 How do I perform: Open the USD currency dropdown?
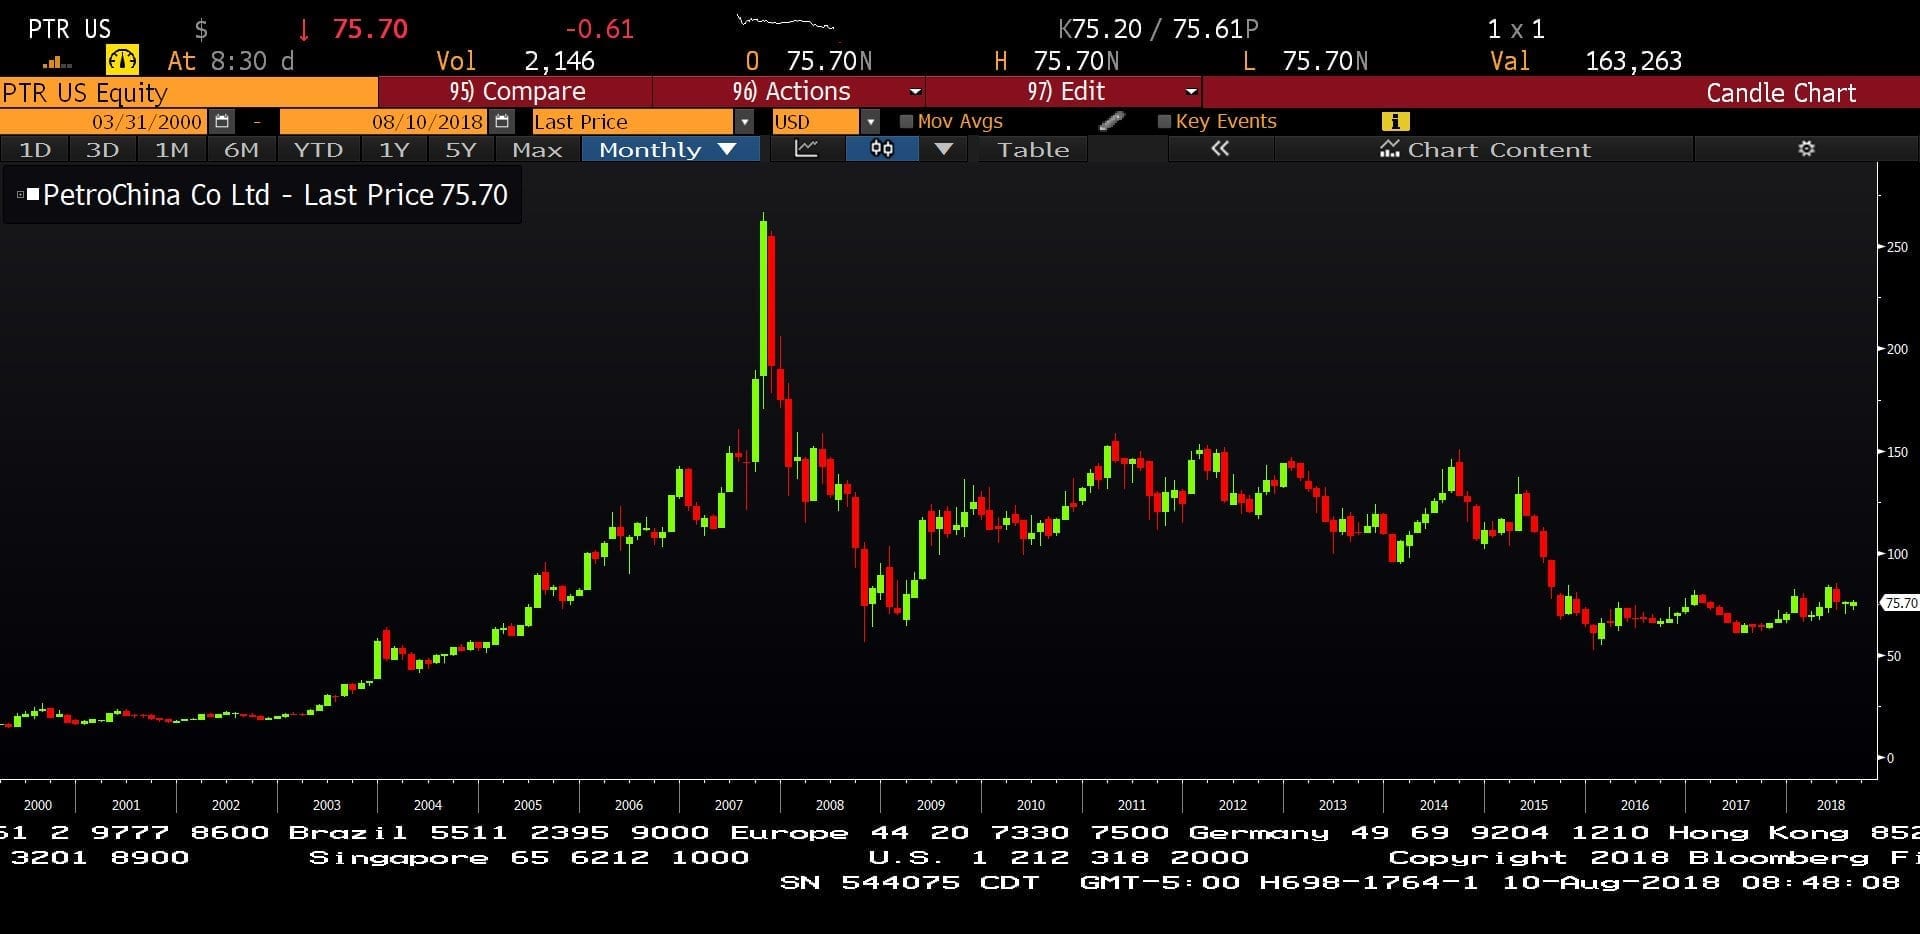pyautogui.click(x=870, y=122)
